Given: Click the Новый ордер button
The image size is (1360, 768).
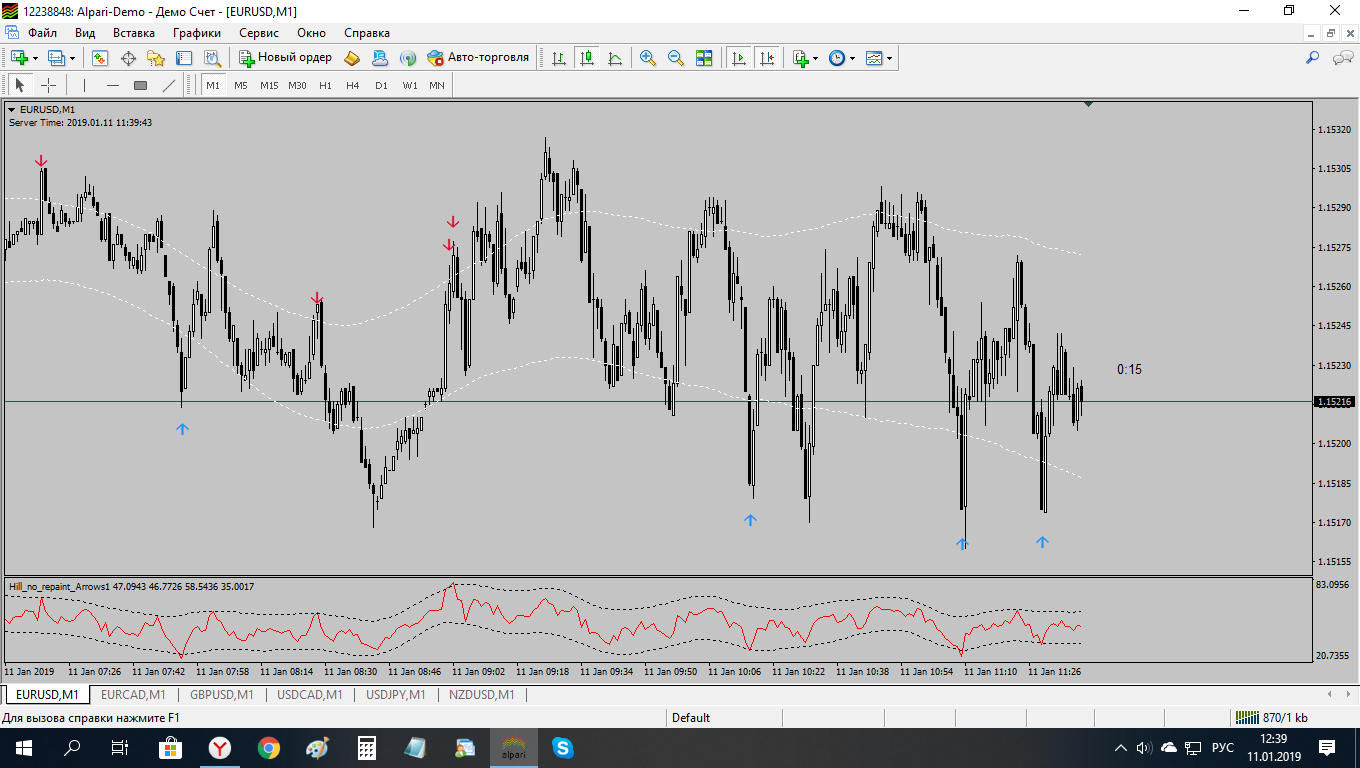Looking at the screenshot, I should click(285, 58).
